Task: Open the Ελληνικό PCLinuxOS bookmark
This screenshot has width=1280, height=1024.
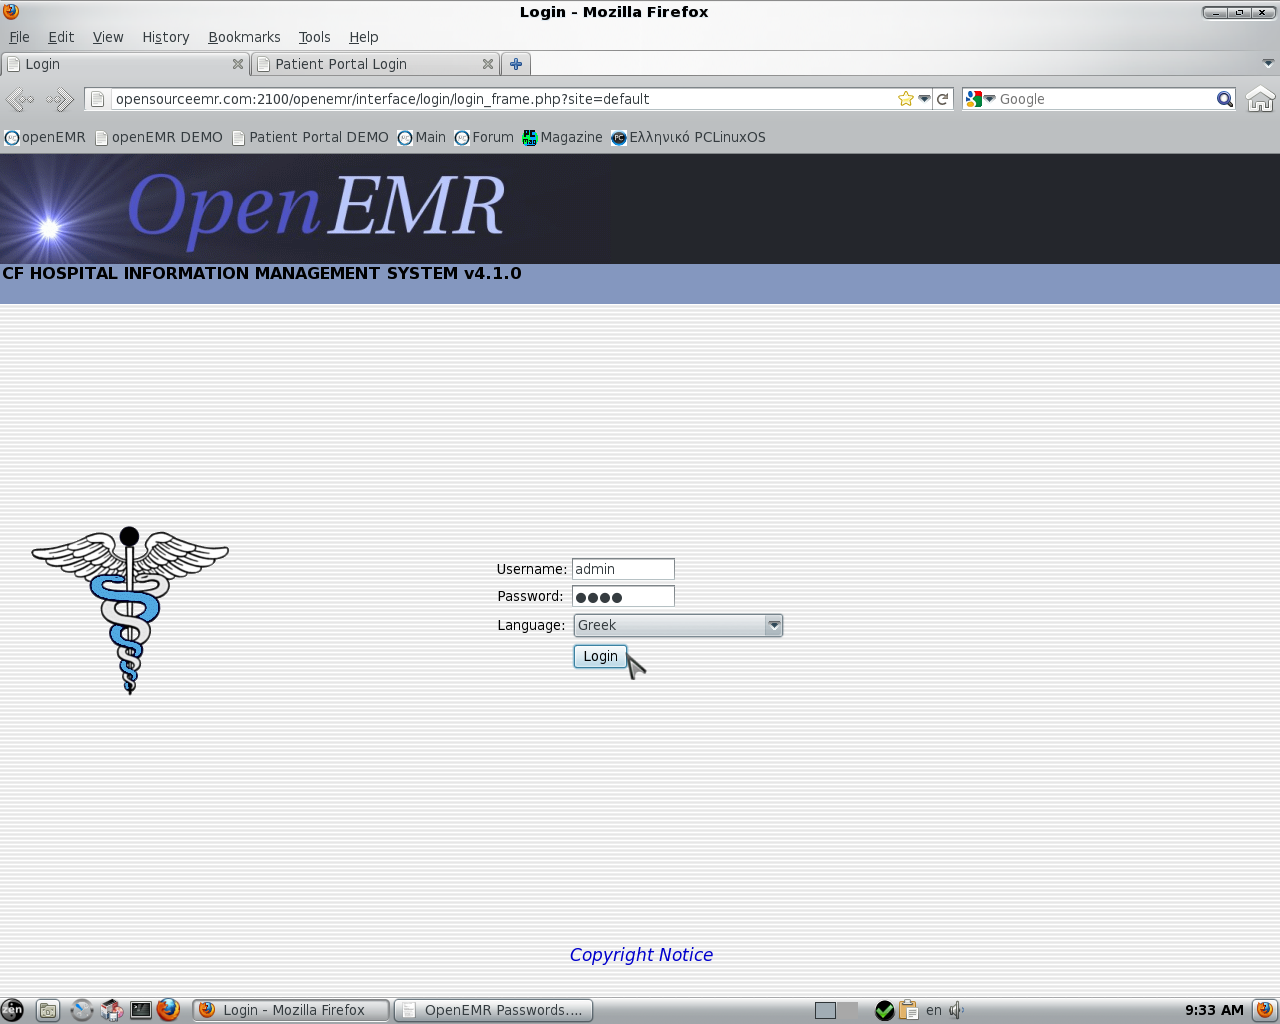Action: tap(688, 137)
